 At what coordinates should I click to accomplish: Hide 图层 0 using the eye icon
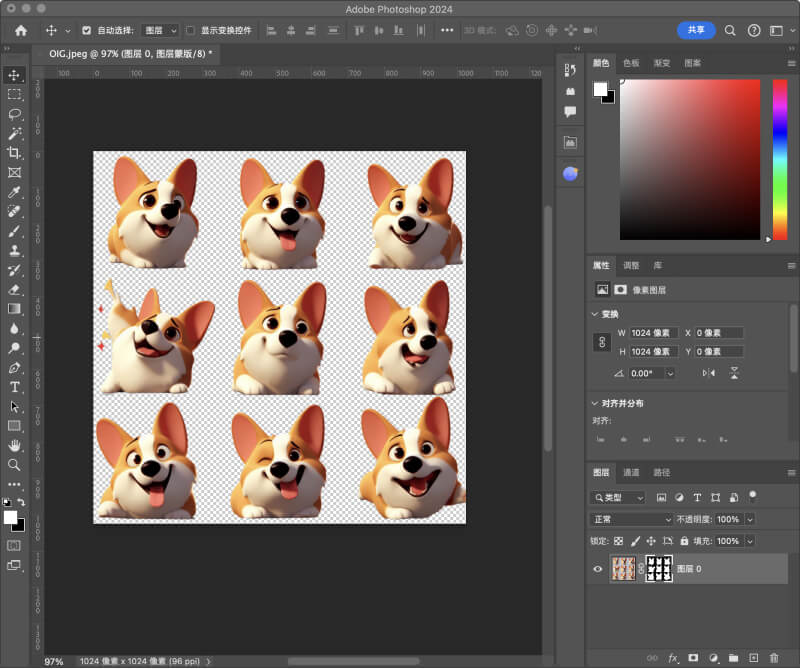tap(598, 569)
